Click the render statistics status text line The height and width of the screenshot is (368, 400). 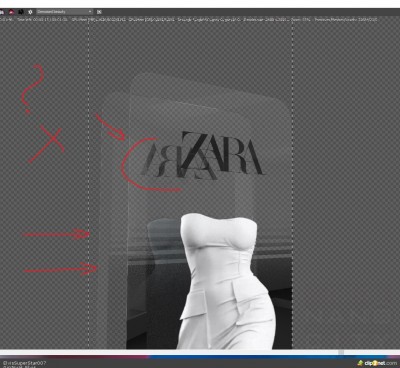click(x=188, y=20)
